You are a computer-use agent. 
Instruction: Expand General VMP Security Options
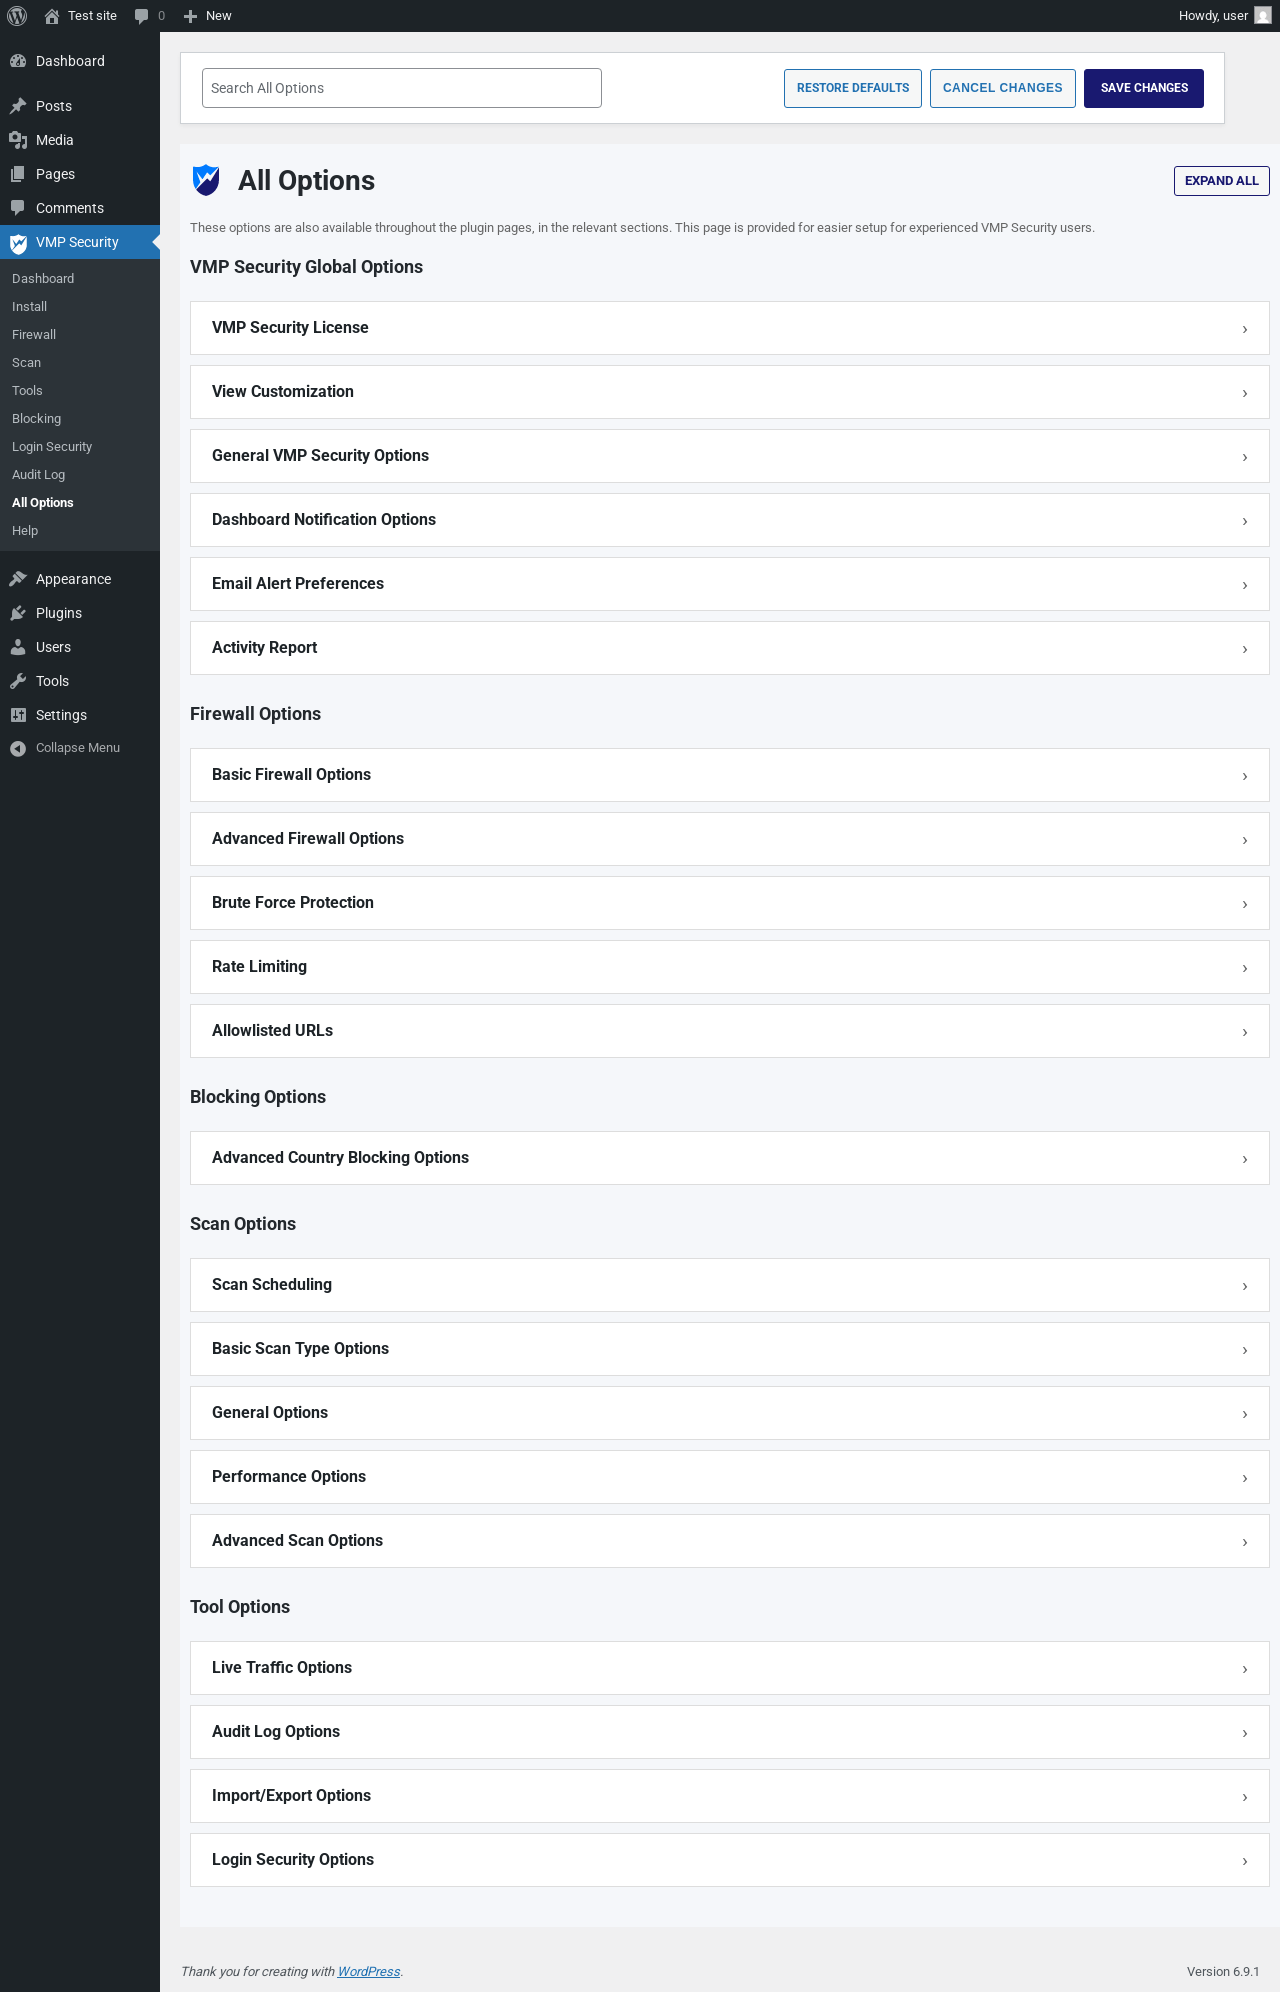pyautogui.click(x=730, y=456)
